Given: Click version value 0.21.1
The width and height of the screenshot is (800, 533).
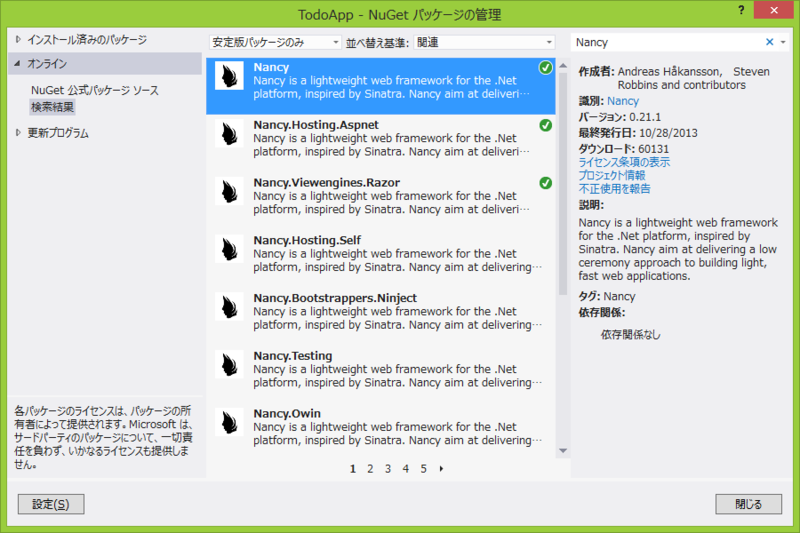Looking at the screenshot, I should (645, 117).
